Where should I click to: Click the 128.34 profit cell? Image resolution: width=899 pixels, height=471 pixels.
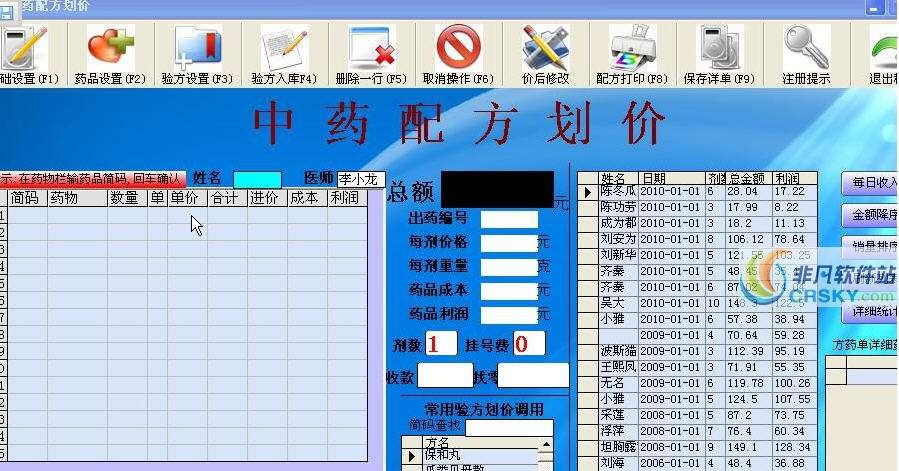tap(795, 447)
